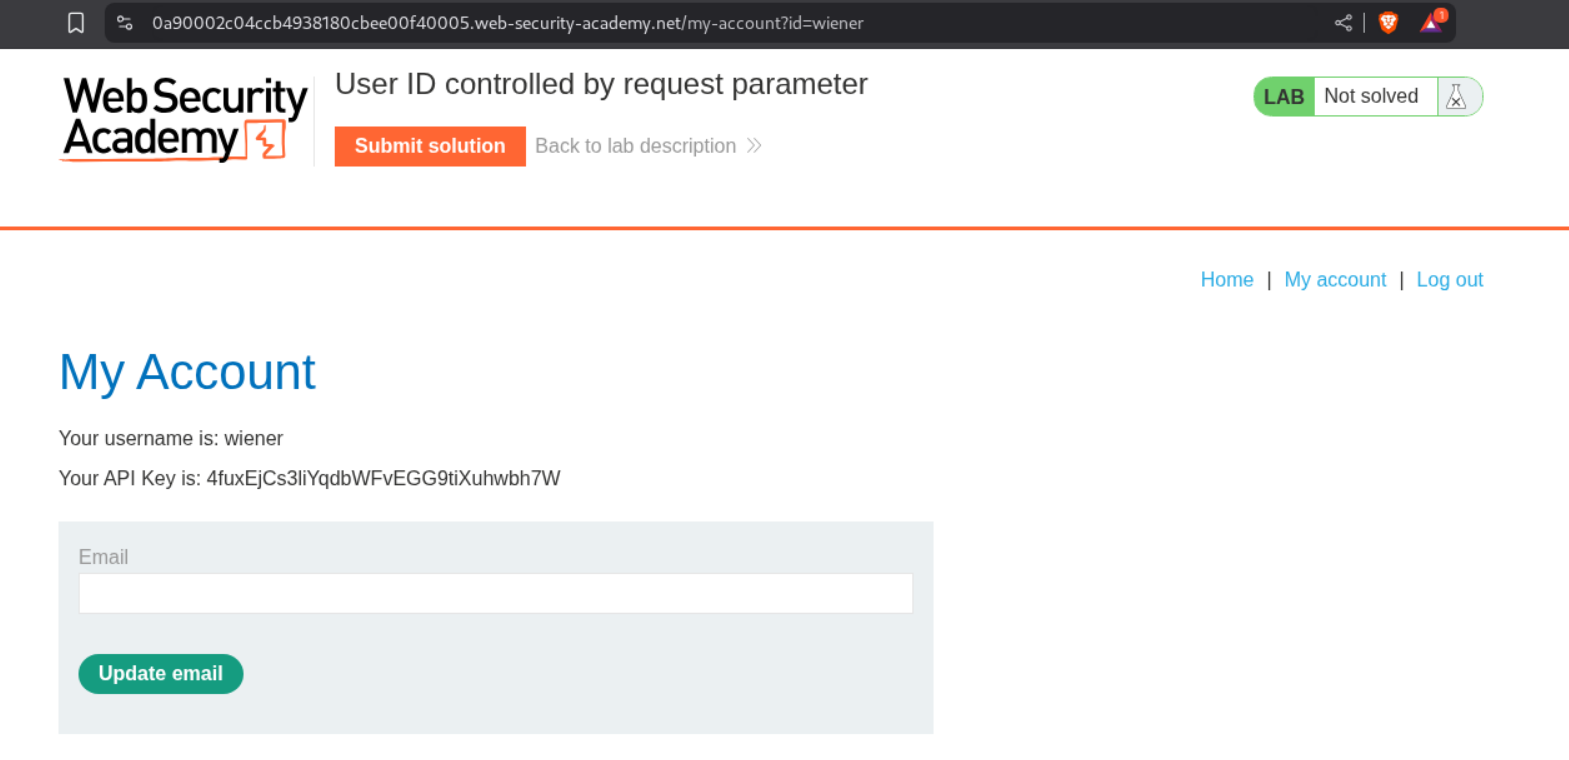The height and width of the screenshot is (760, 1569).
Task: Click the Brave Rewards triangle icon
Action: [1432, 22]
